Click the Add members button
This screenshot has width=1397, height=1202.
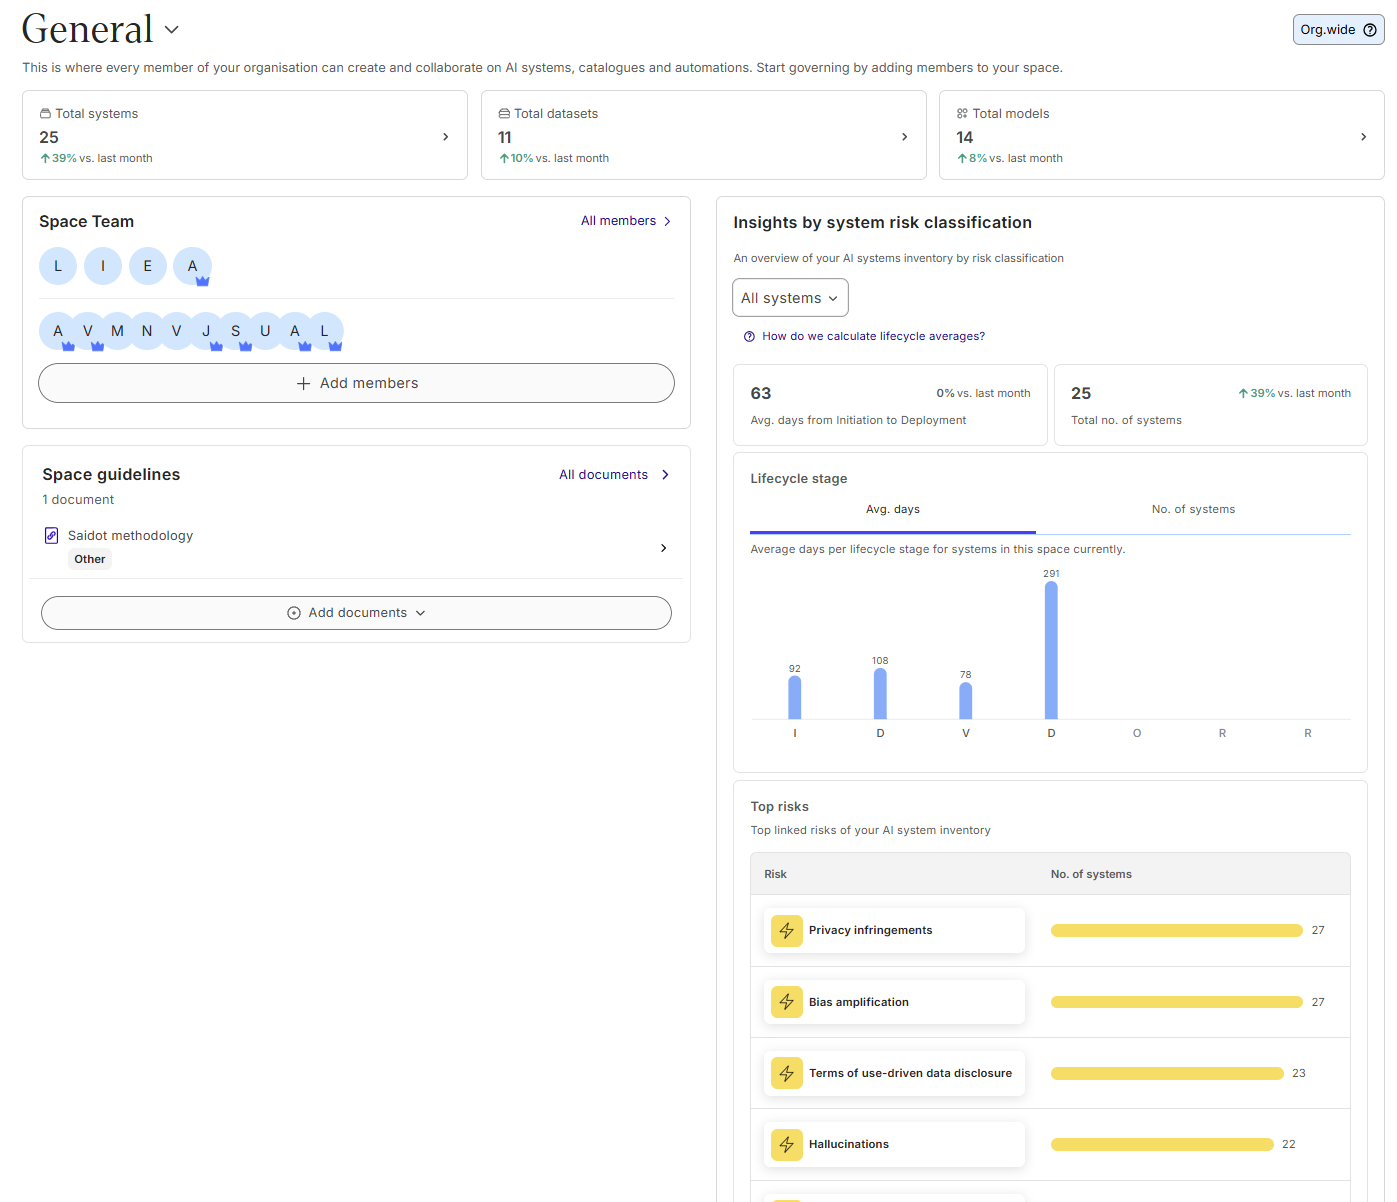pyautogui.click(x=356, y=383)
